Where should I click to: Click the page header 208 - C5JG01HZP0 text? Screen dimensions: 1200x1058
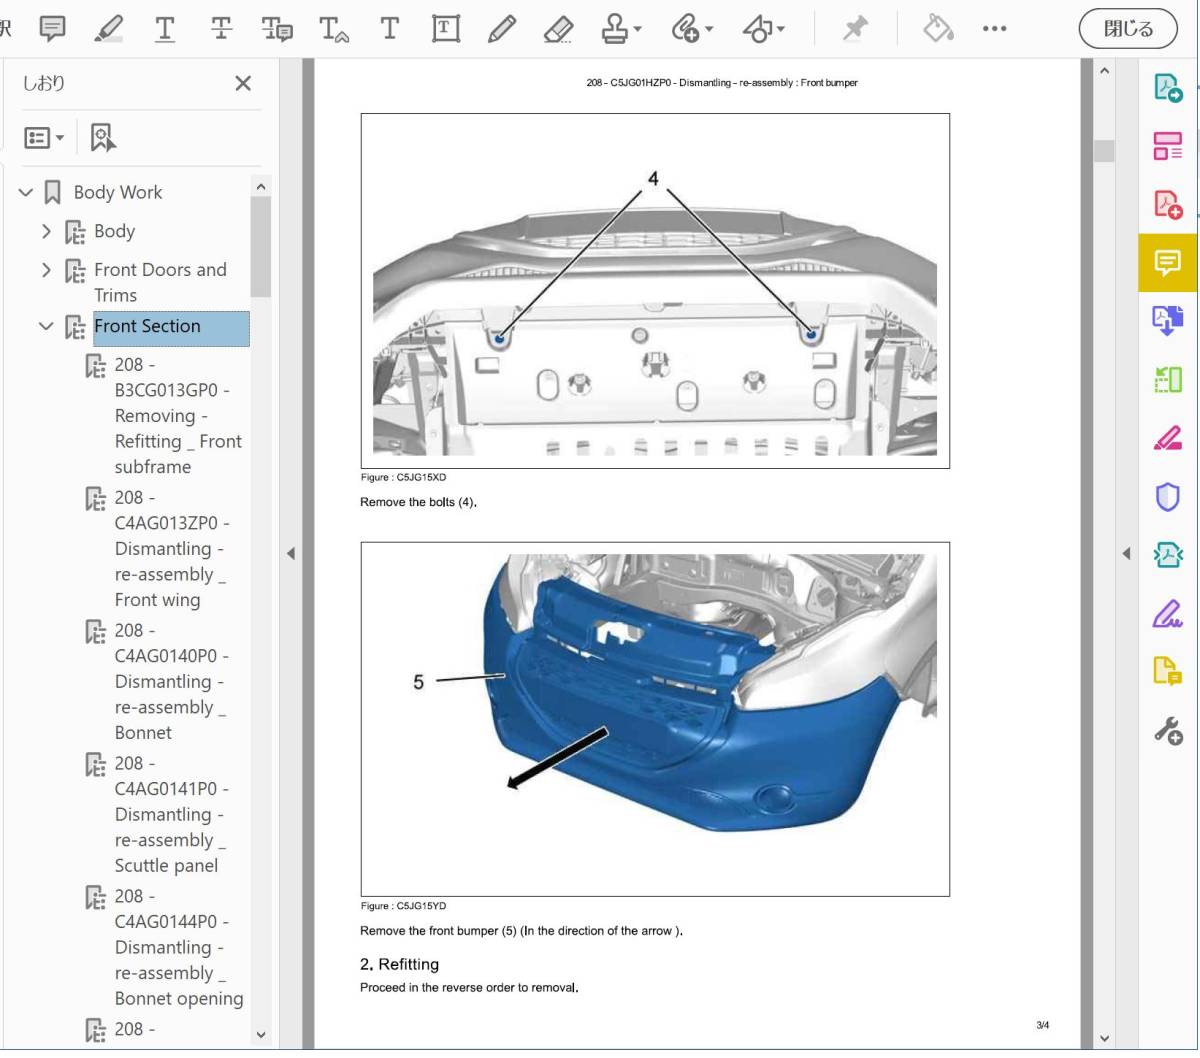722,83
